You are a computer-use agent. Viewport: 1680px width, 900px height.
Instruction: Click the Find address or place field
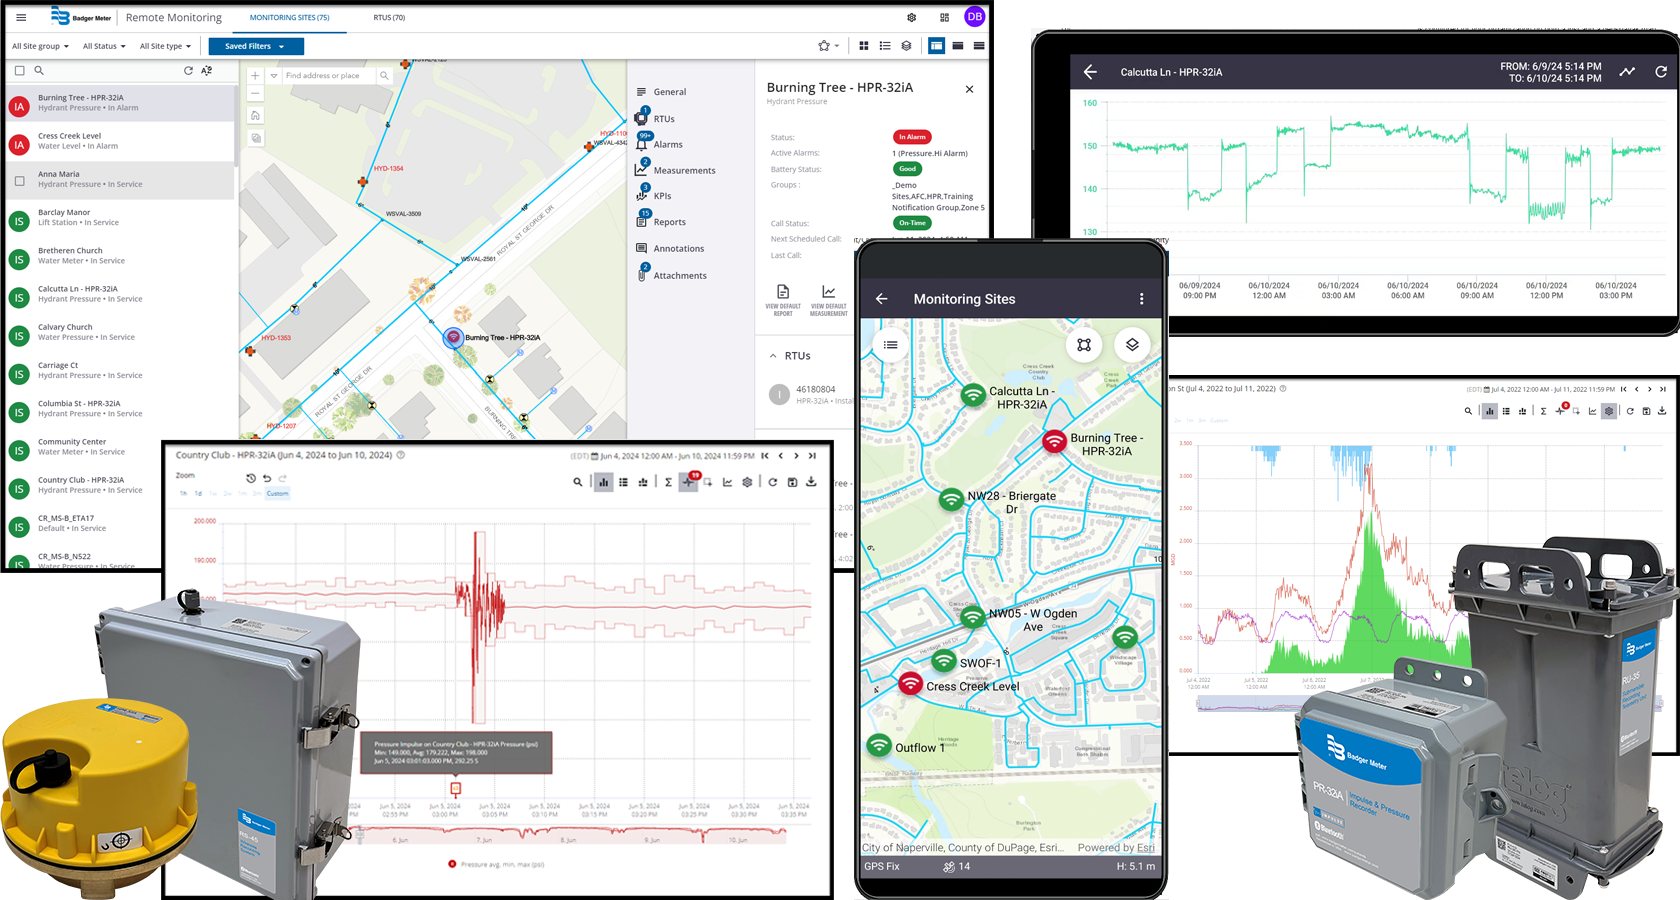(329, 75)
